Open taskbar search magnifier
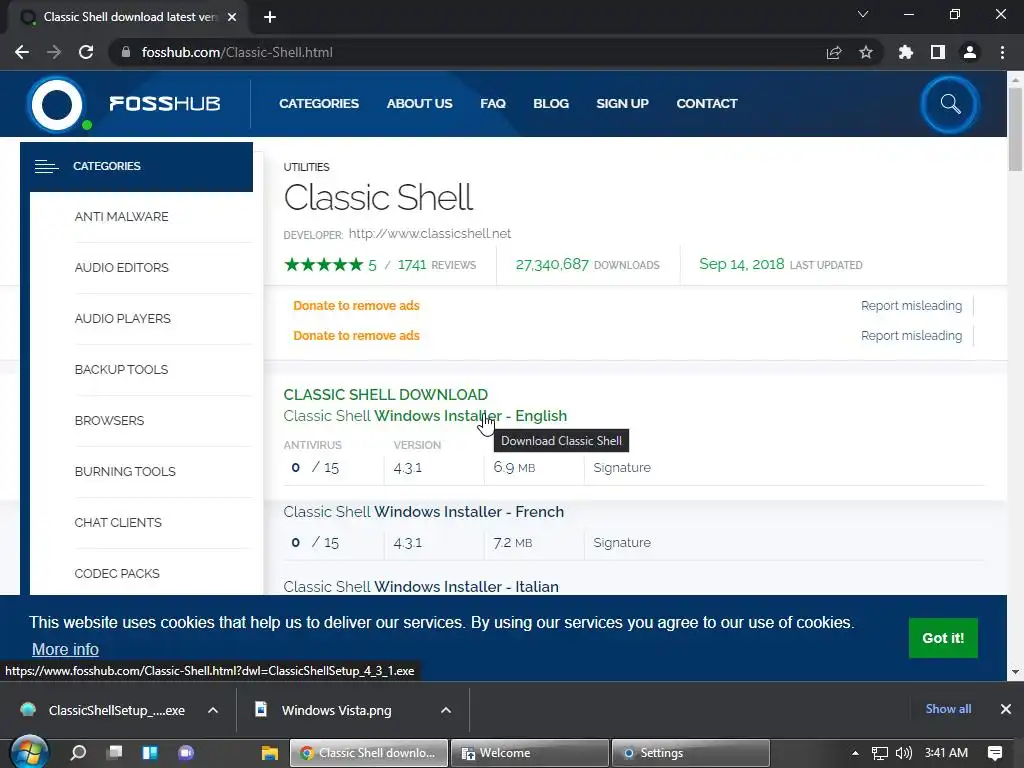1024x768 pixels. (x=78, y=752)
